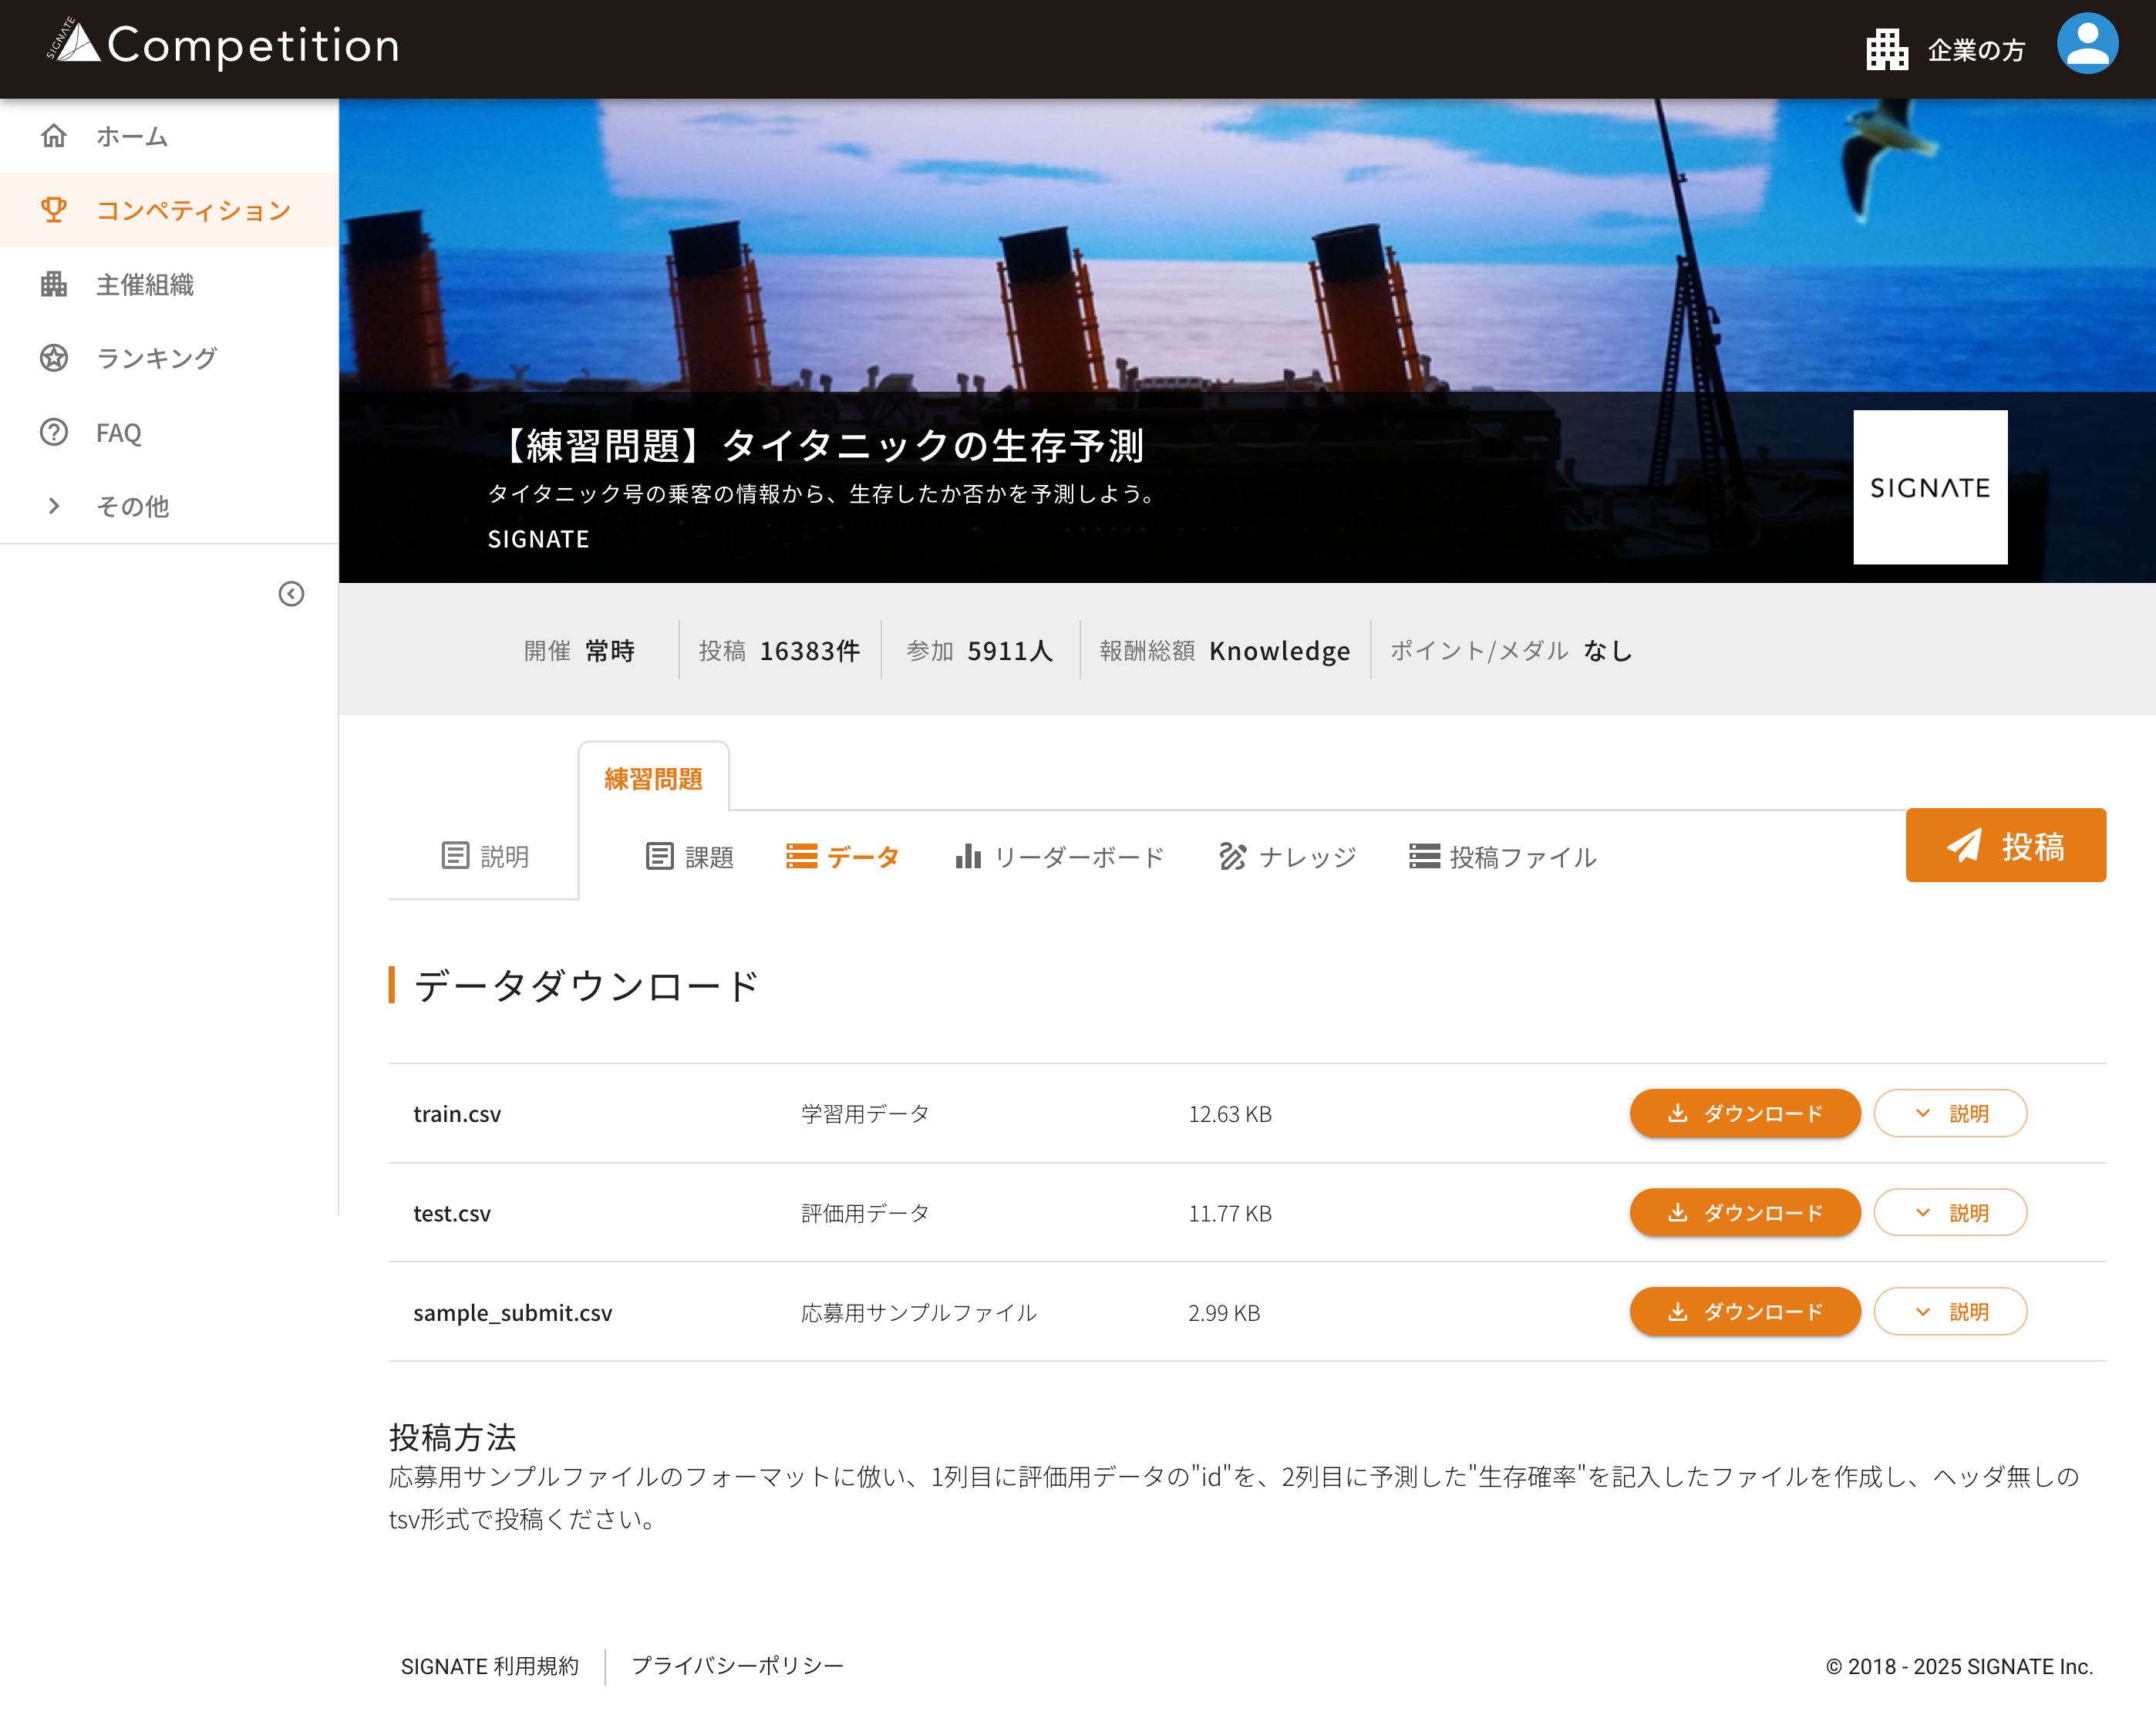The width and height of the screenshot is (2156, 1735).
Task: Open the 説明 tab on left
Action: pyautogui.click(x=485, y=856)
